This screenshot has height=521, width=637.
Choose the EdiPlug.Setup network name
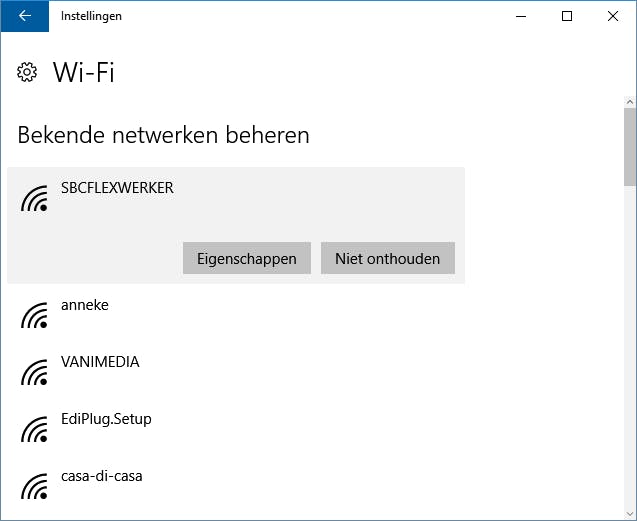tap(106, 419)
